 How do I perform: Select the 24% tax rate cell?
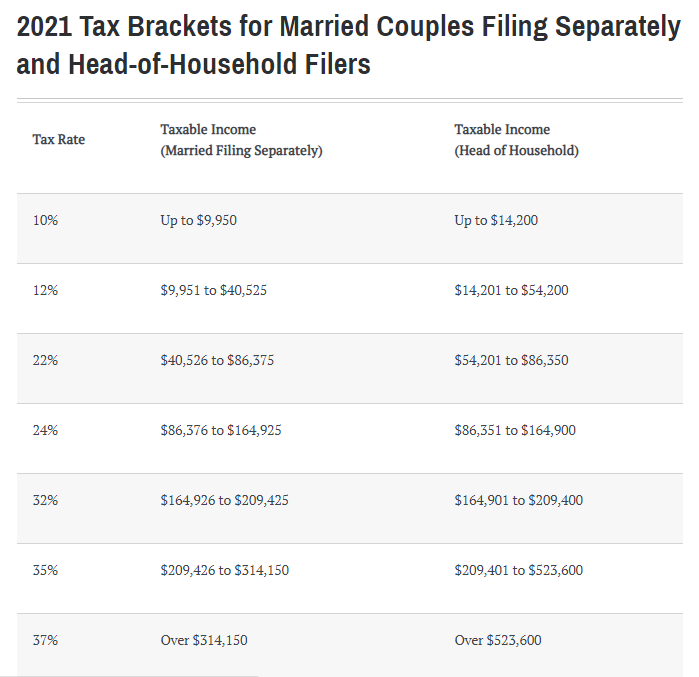pos(45,430)
